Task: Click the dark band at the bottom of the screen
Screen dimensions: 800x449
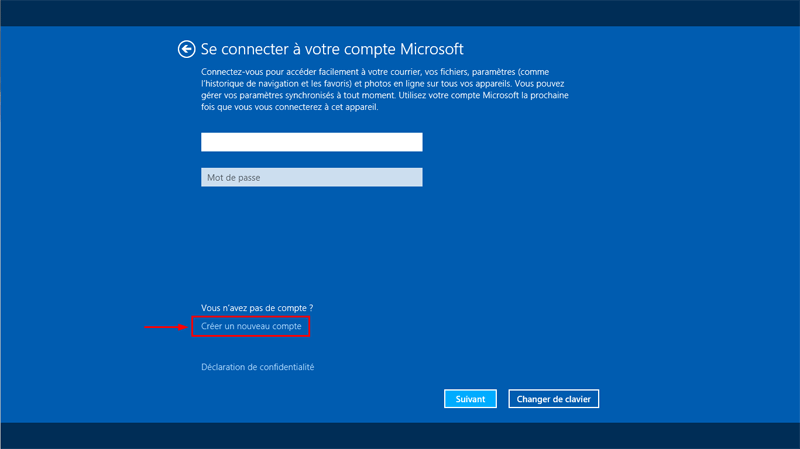Action: point(400,435)
